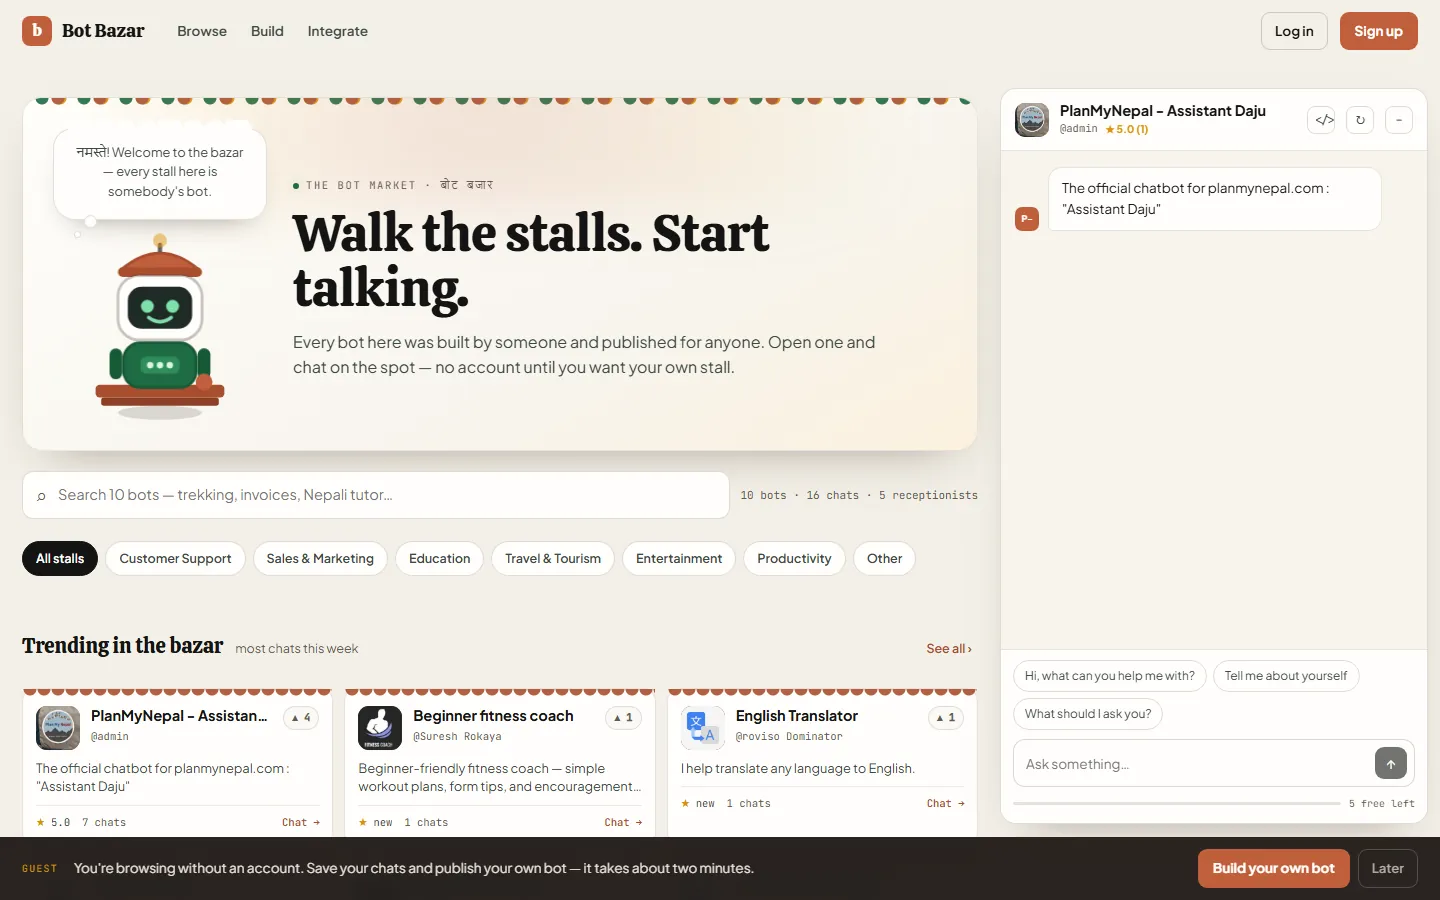Choose 'Hi, what can you help me with?' suggestion

(1109, 676)
